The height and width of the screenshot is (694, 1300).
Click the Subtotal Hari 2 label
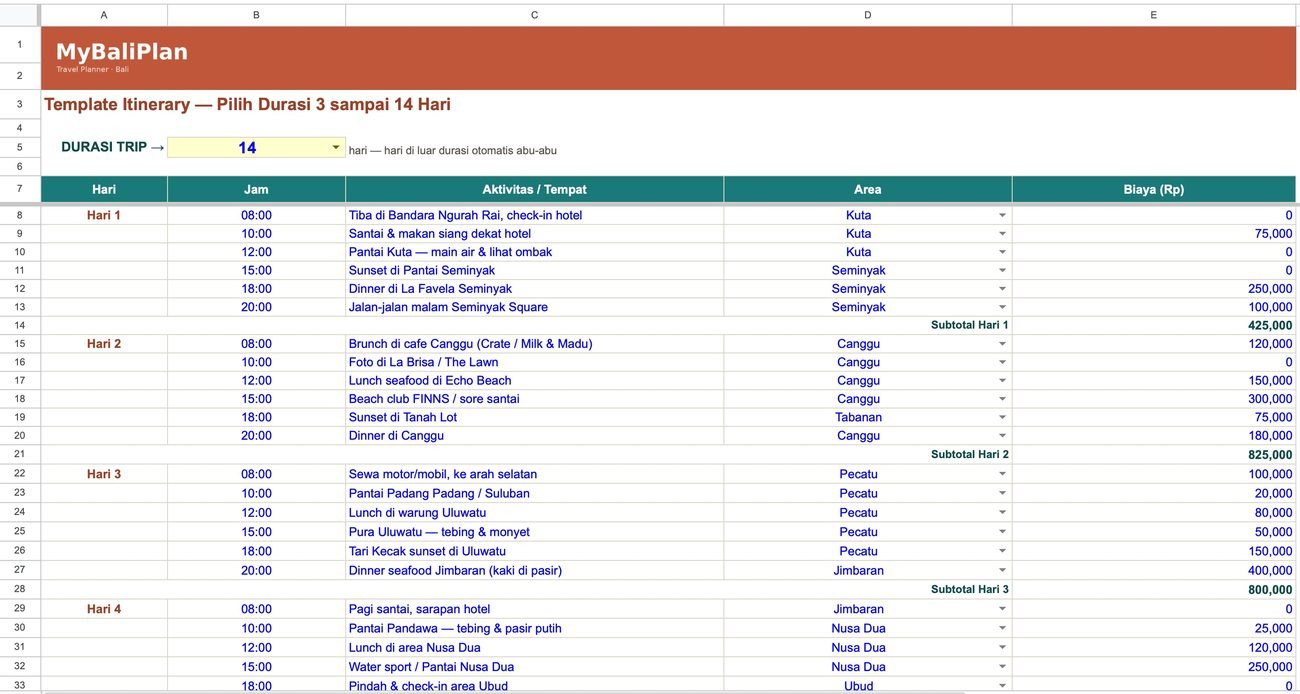pyautogui.click(x=969, y=454)
